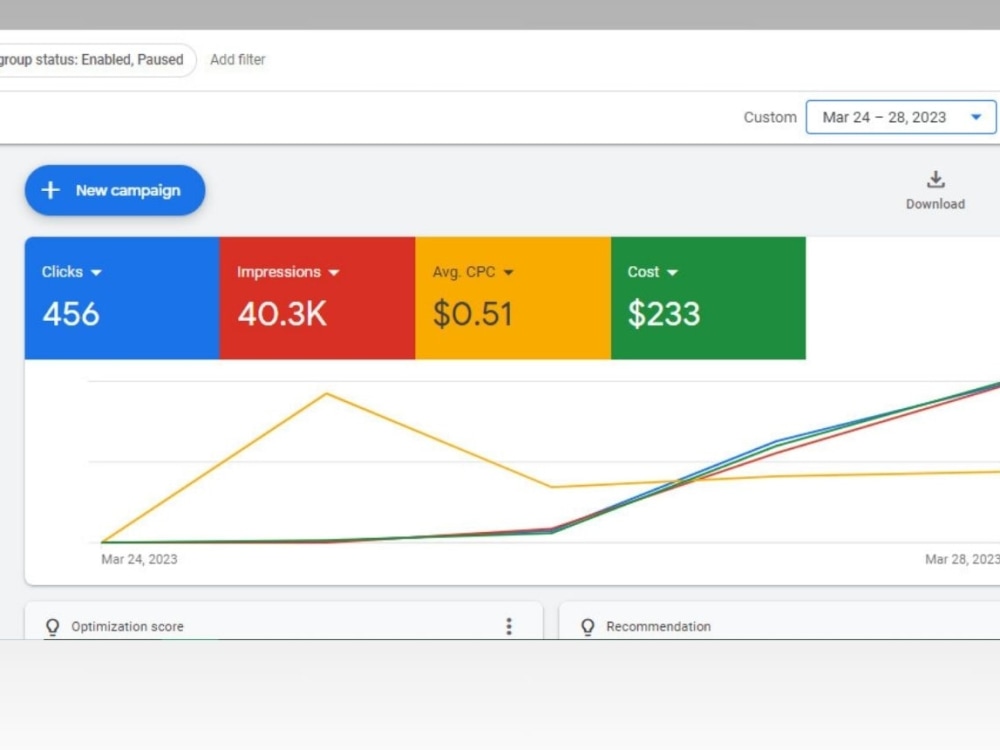1000x750 pixels.
Task: Click the $0.51 average CPC value
Action: [x=473, y=314]
